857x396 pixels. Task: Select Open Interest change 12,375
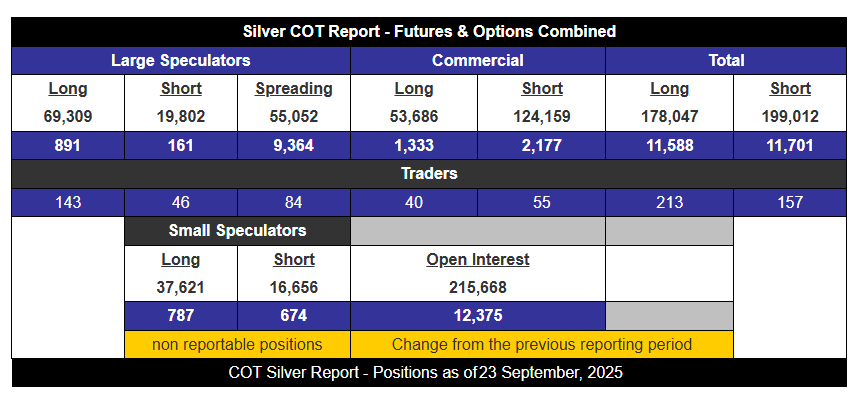[x=478, y=316]
